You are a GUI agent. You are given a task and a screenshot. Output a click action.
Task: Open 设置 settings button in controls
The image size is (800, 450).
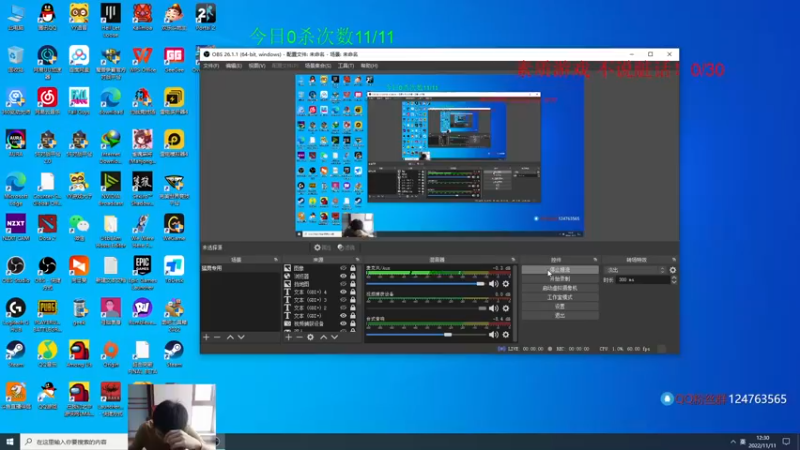click(560, 307)
